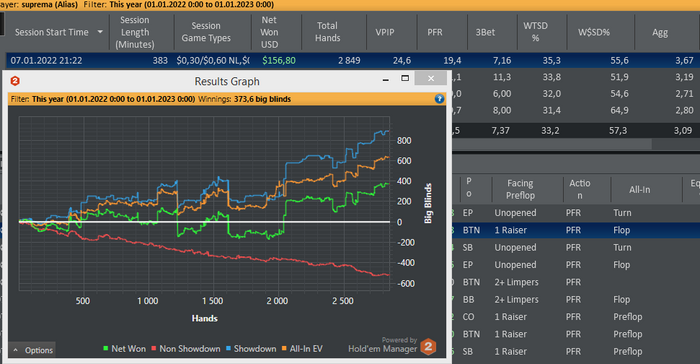Select the EP Unopened Turn hand row
The image size is (700, 364).
point(576,213)
